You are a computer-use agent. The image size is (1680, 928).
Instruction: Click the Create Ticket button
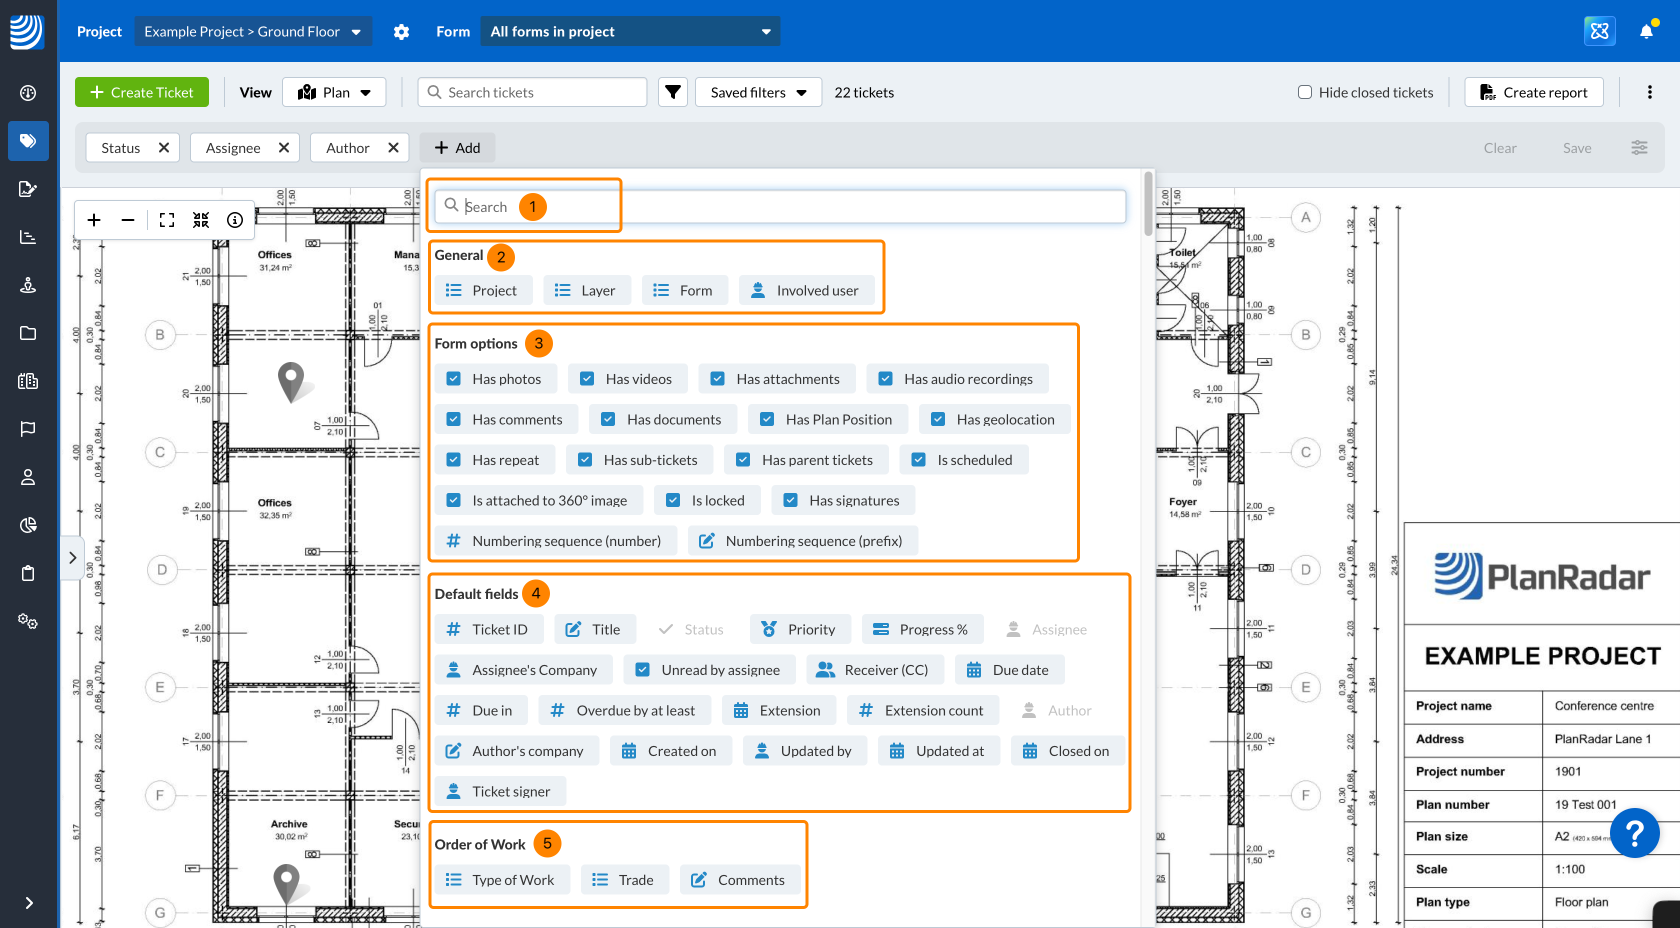click(142, 92)
